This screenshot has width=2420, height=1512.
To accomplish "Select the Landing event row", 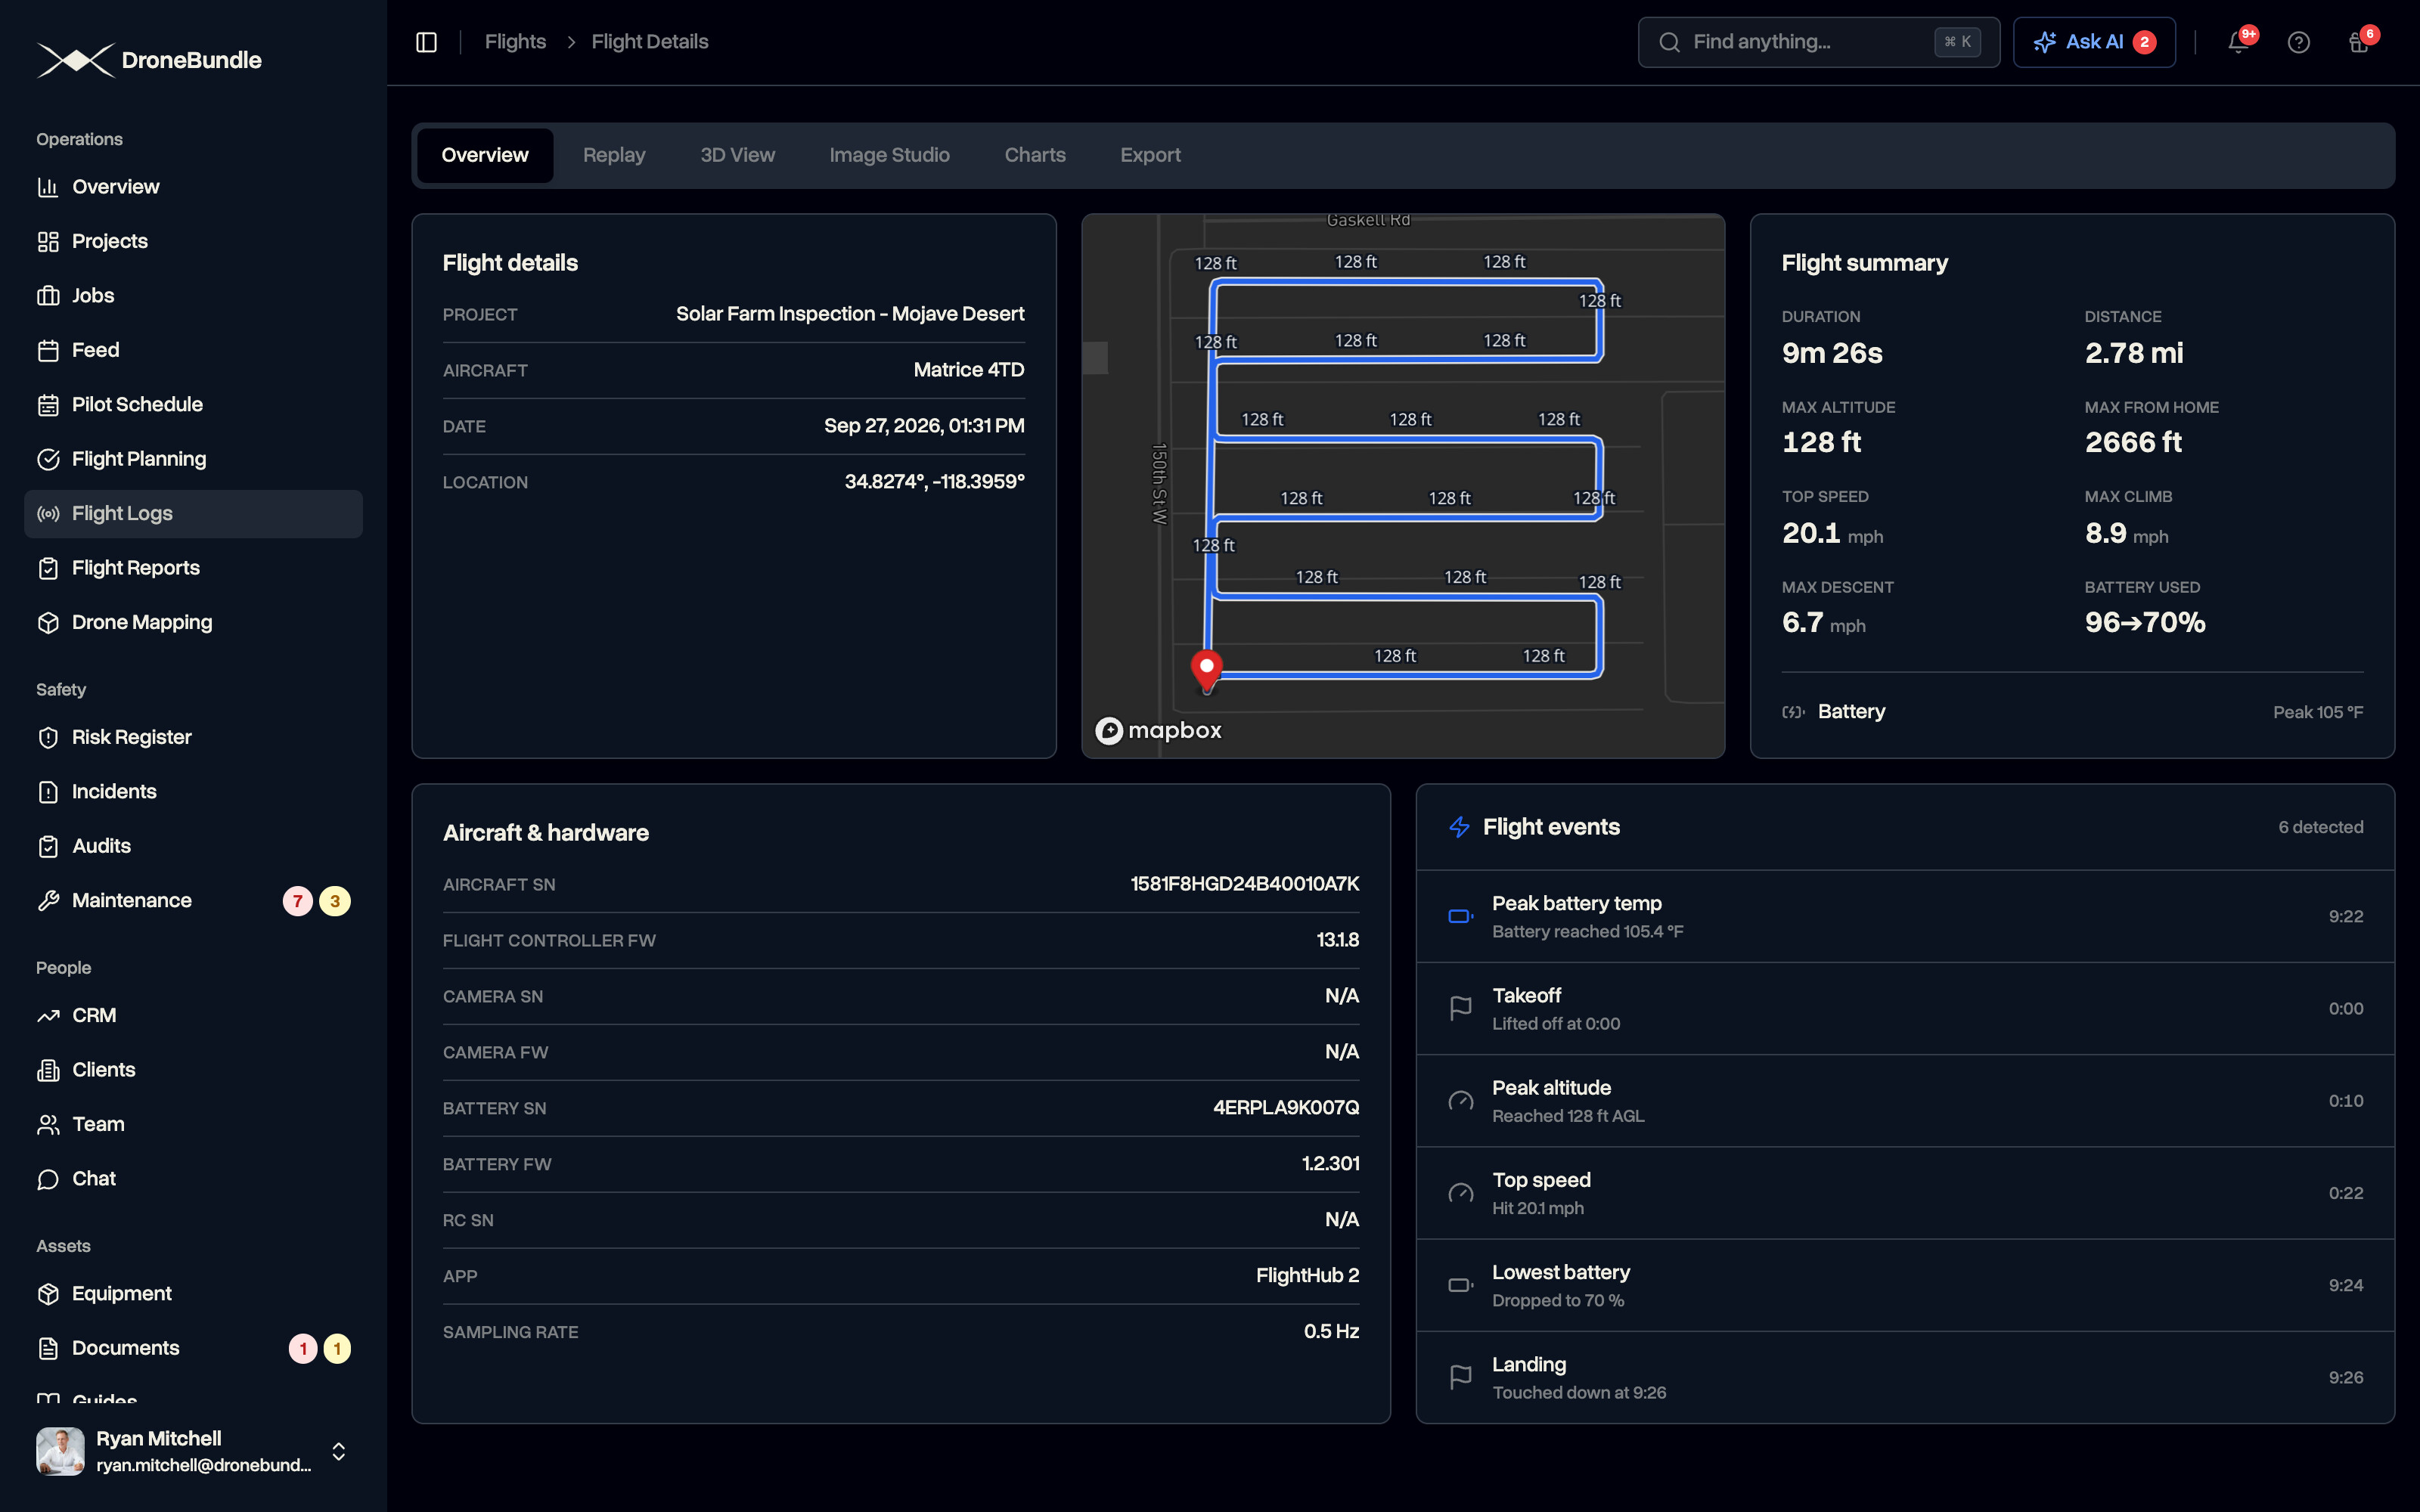I will point(1905,1377).
